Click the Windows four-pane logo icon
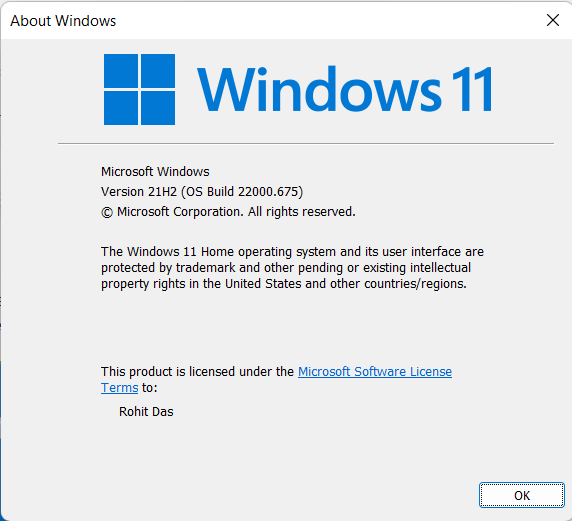572x521 pixels. click(139, 89)
